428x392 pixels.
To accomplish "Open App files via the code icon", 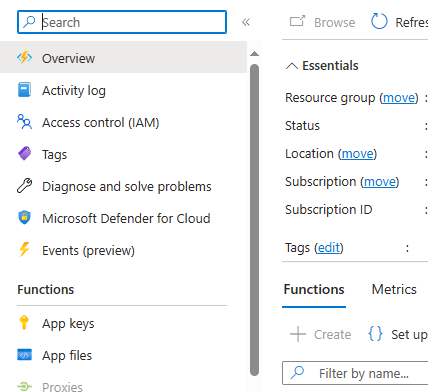I will point(24,355).
